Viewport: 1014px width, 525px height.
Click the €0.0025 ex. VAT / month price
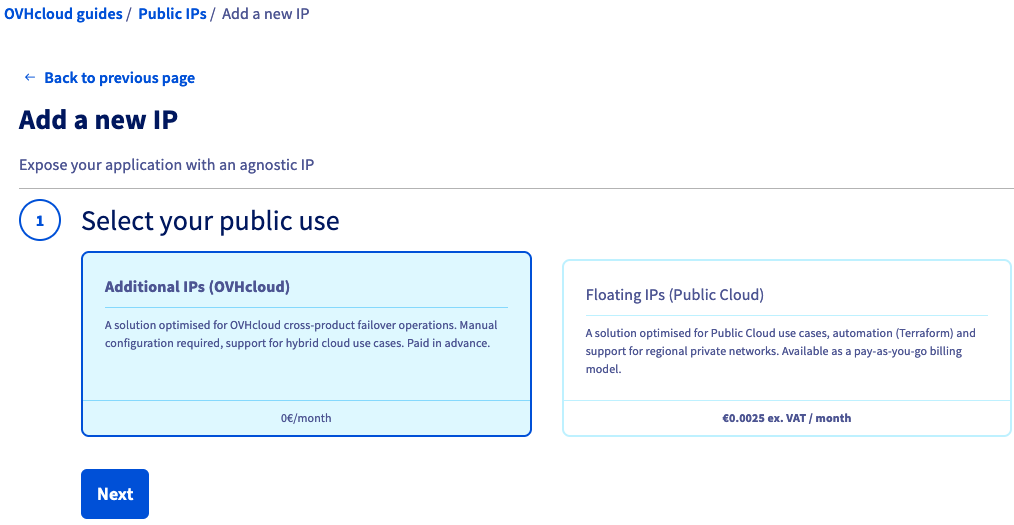(786, 418)
